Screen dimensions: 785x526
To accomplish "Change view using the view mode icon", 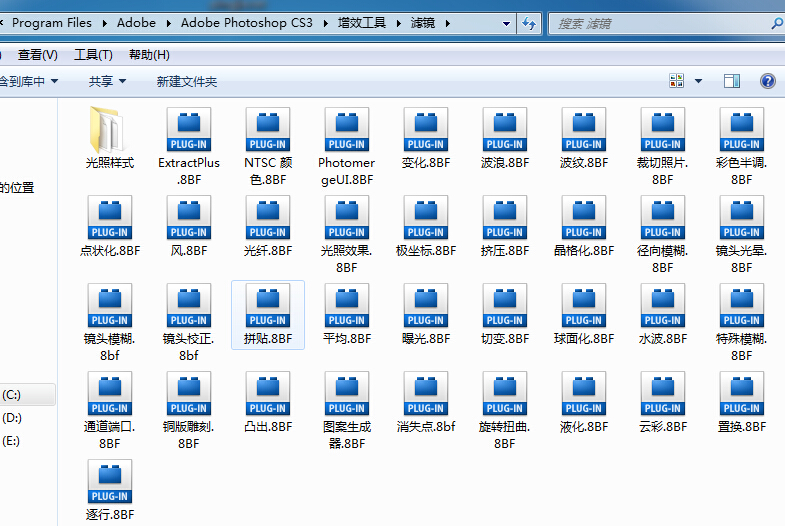I will 676,81.
